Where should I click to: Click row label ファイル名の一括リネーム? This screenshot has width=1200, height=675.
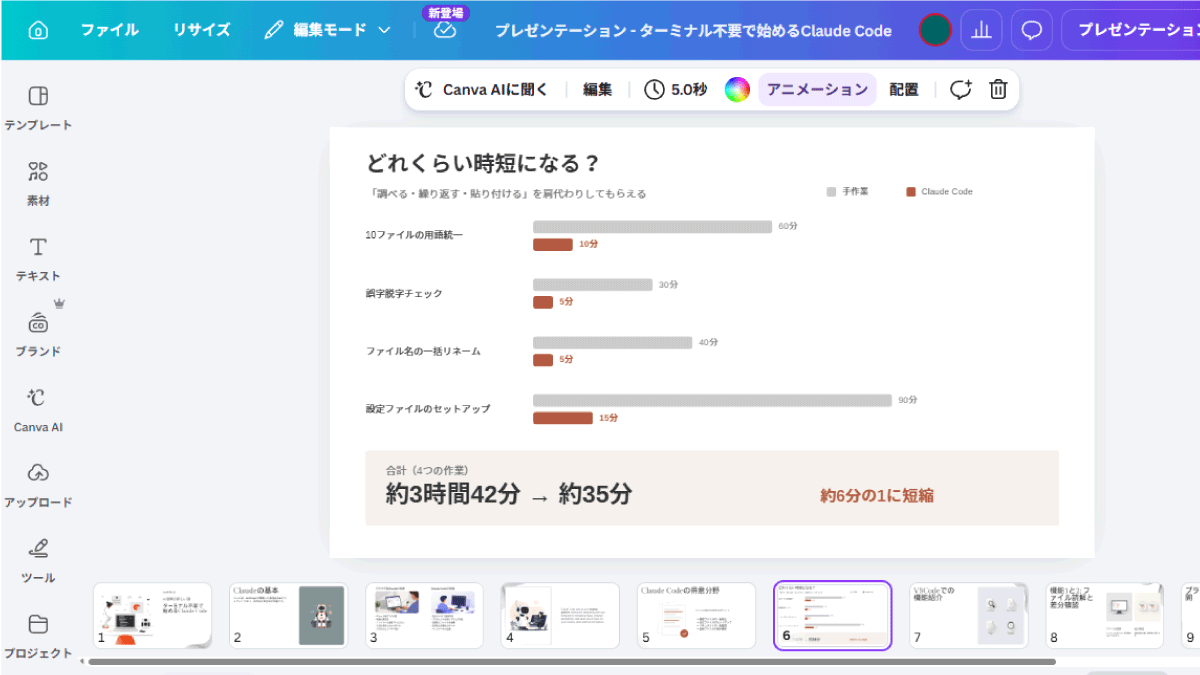(x=423, y=351)
